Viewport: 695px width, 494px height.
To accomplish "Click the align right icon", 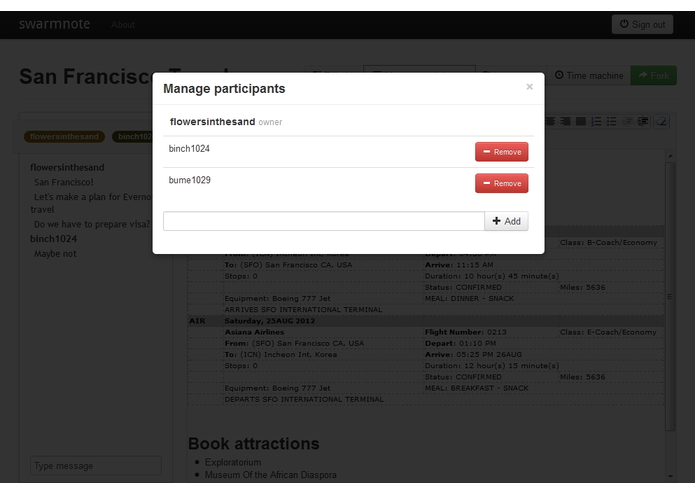I will [565, 121].
